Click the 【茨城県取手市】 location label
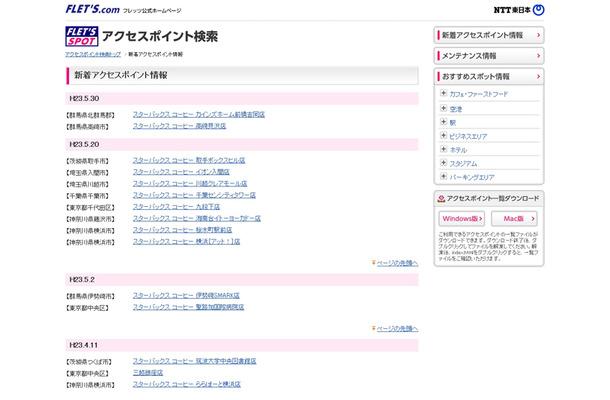 (88, 161)
